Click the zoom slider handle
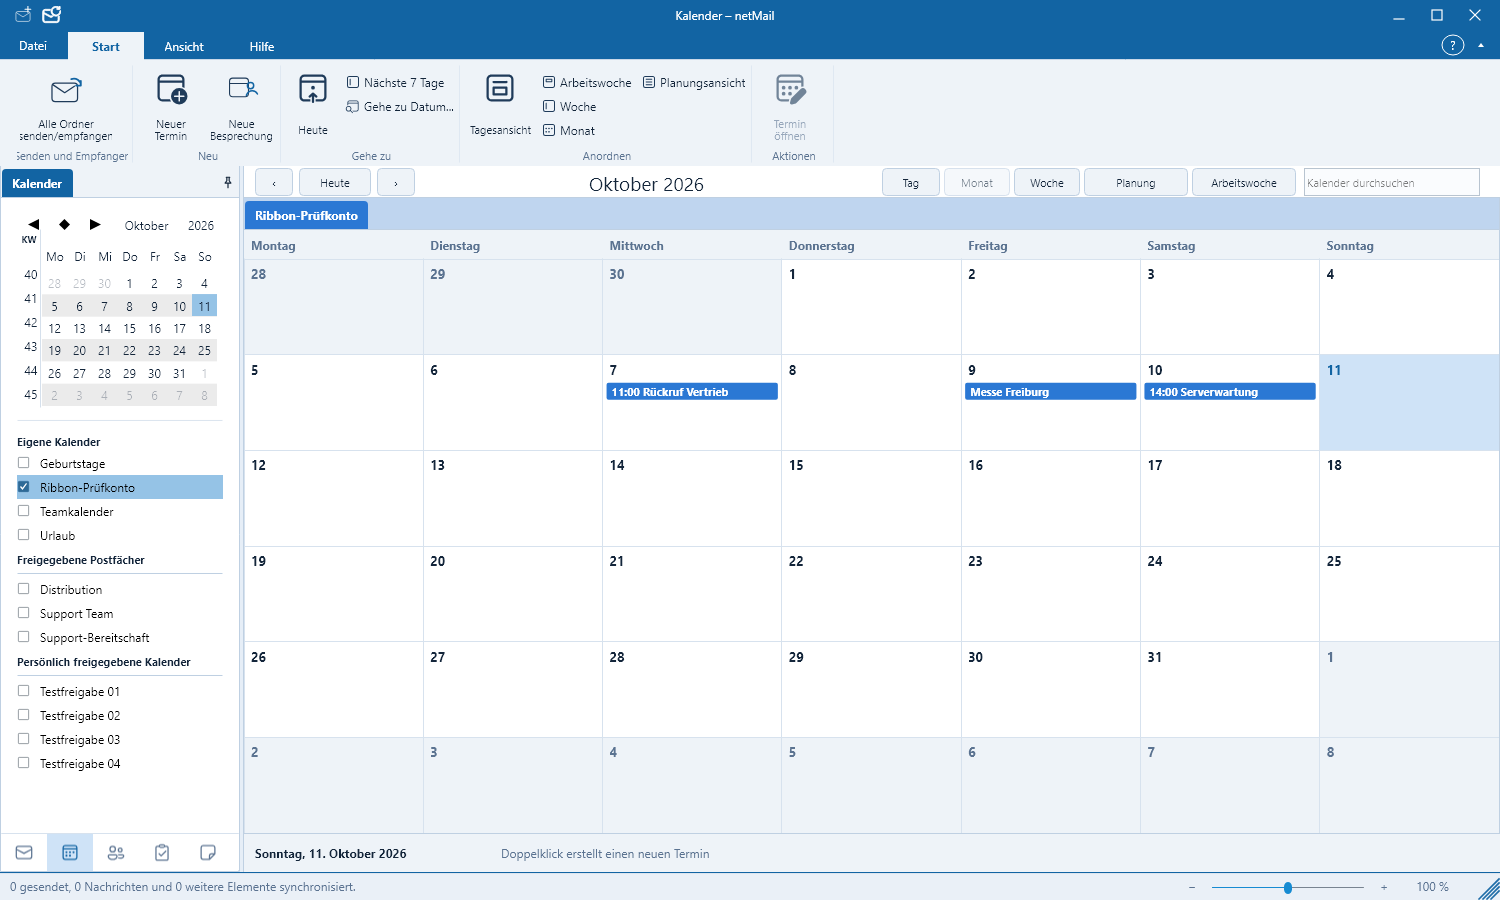The height and width of the screenshot is (900, 1500). tap(1288, 887)
